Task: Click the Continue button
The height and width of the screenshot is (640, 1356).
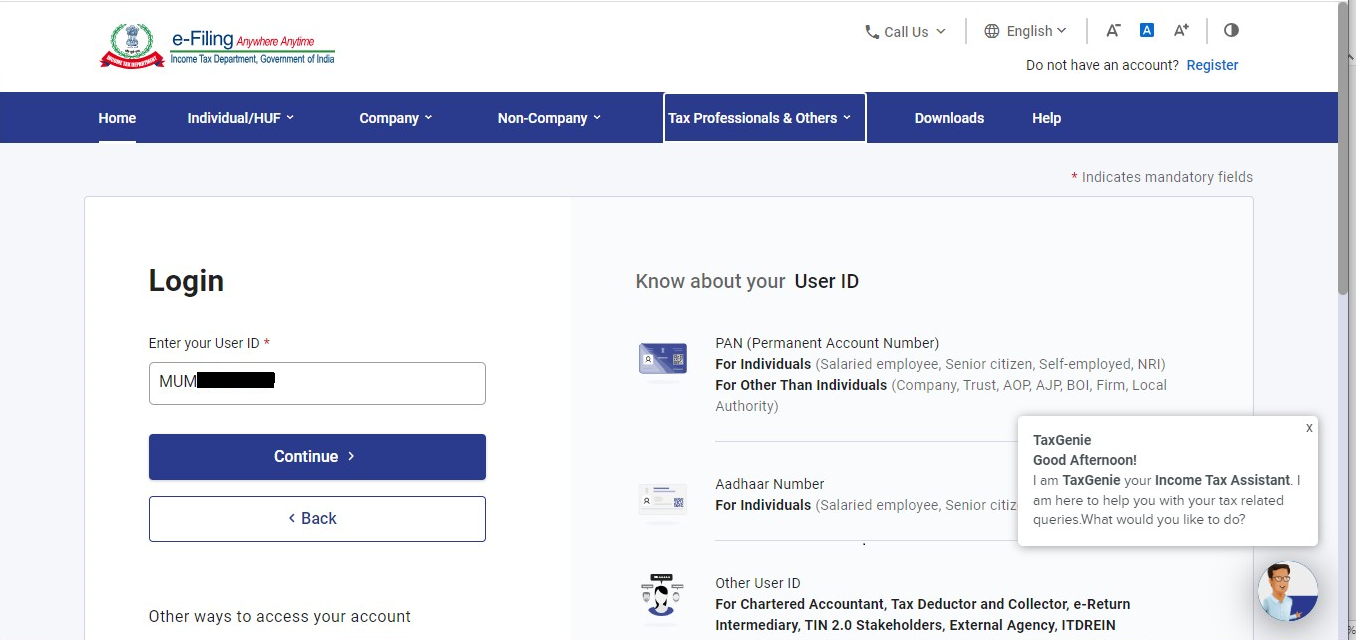Action: coord(316,456)
